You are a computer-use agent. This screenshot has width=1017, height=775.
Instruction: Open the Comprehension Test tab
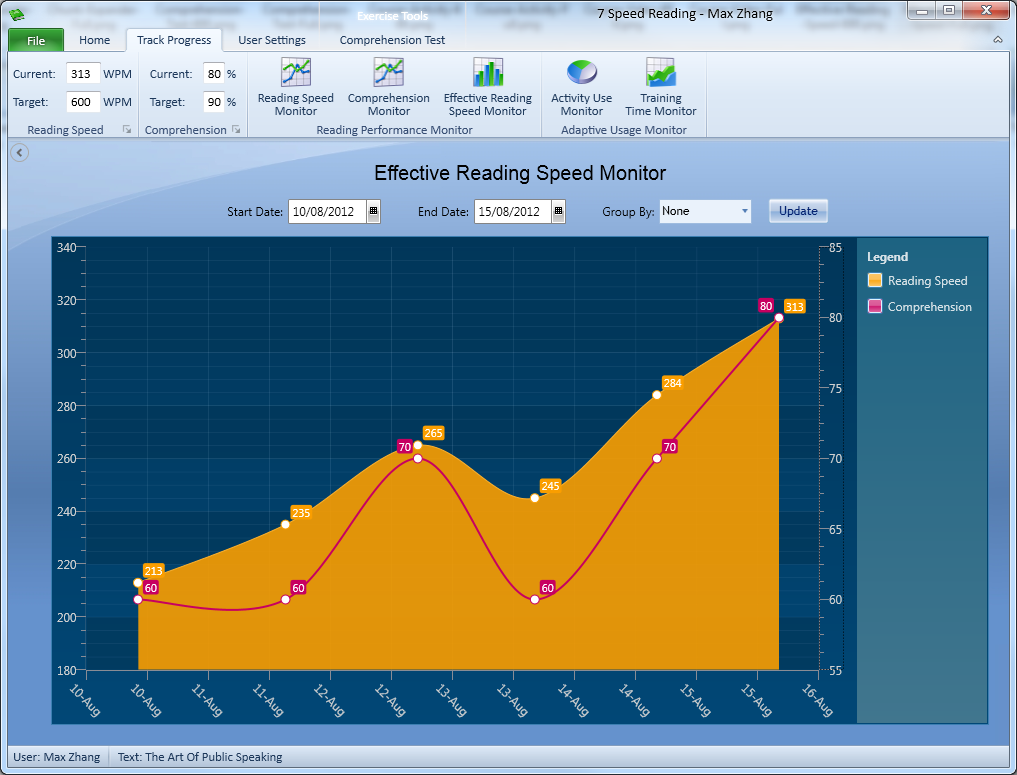pyautogui.click(x=392, y=40)
